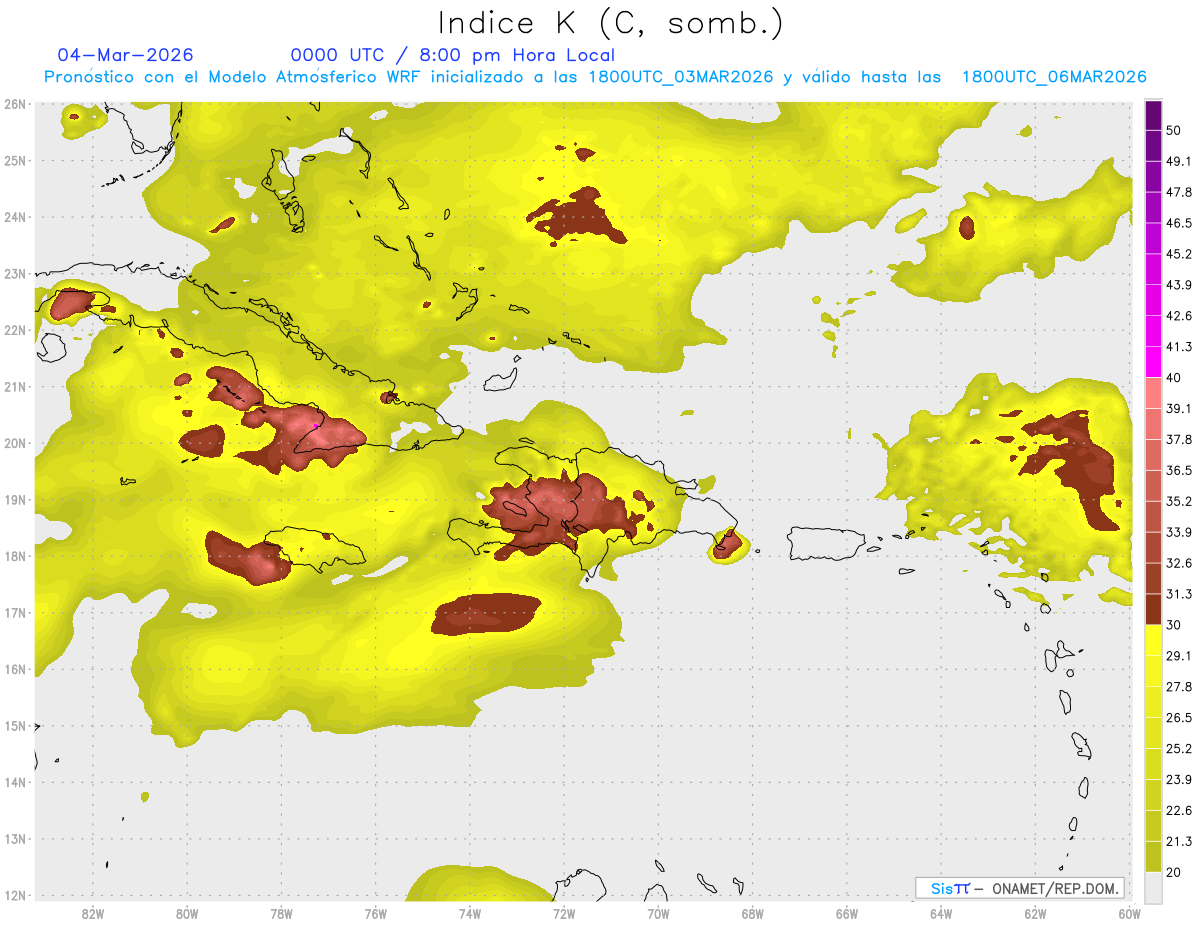The height and width of the screenshot is (927, 1200).
Task: Click the longitude axis label "70W"
Action: pos(658,913)
